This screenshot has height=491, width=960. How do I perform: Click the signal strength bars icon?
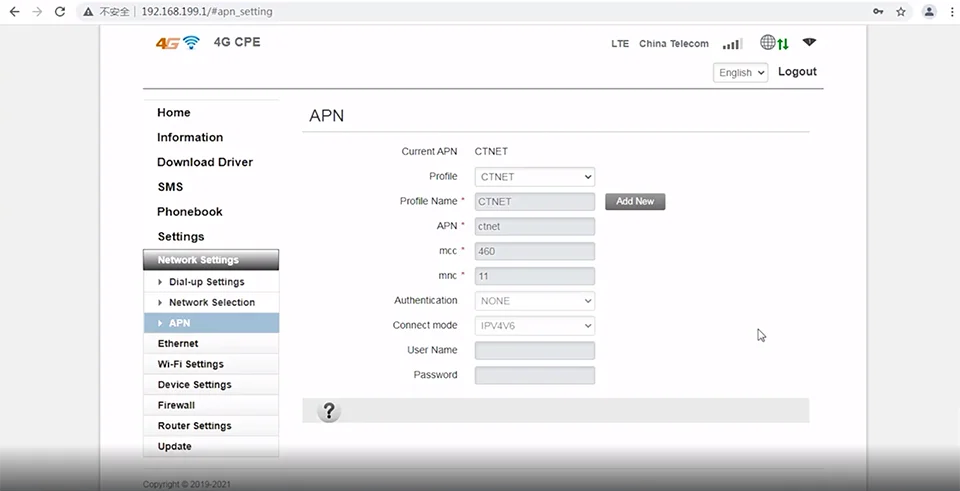tap(732, 44)
